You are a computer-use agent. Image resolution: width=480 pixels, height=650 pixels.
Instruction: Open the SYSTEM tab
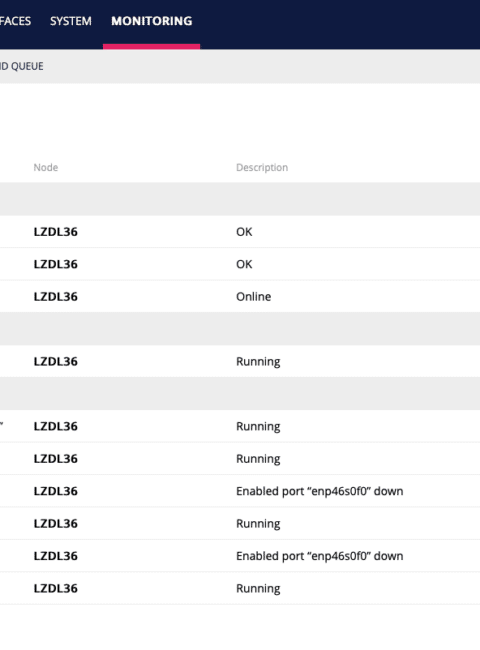pyautogui.click(x=70, y=21)
